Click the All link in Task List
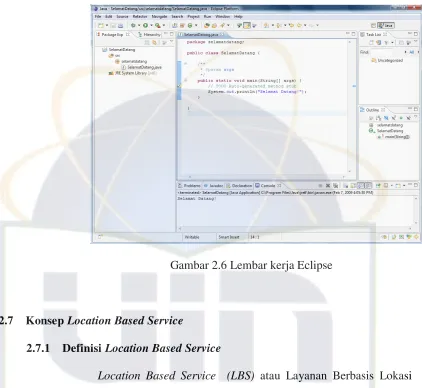 click(x=411, y=52)
